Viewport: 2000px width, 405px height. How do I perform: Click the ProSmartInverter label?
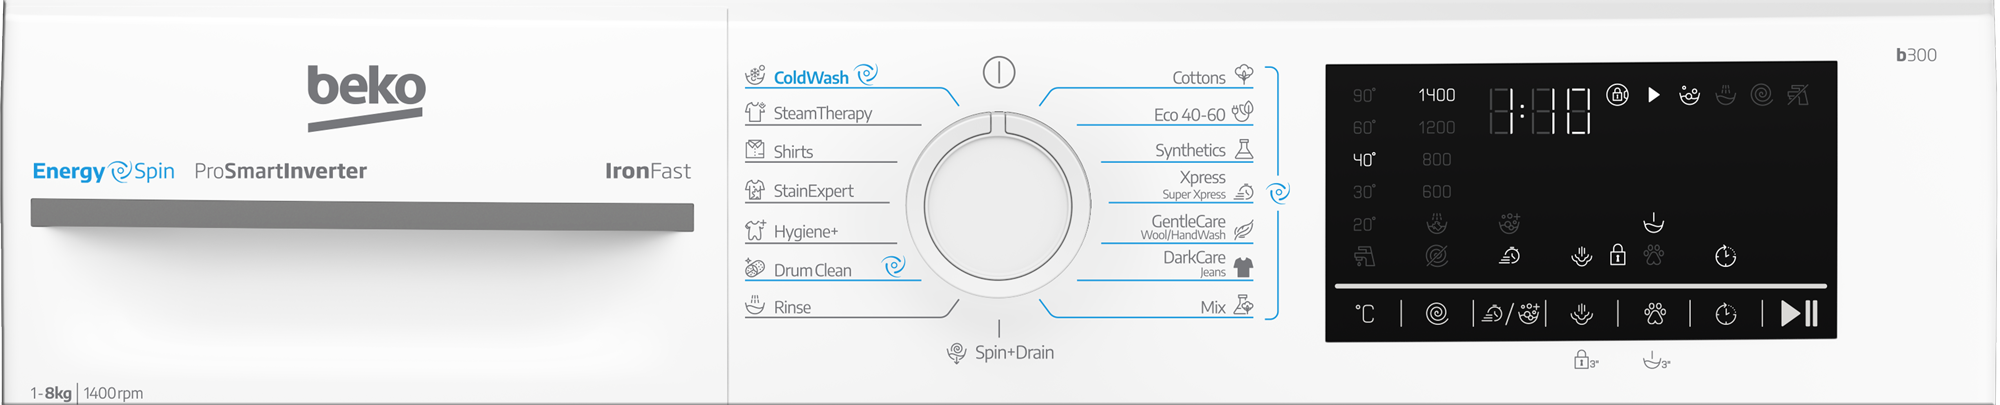click(x=281, y=171)
